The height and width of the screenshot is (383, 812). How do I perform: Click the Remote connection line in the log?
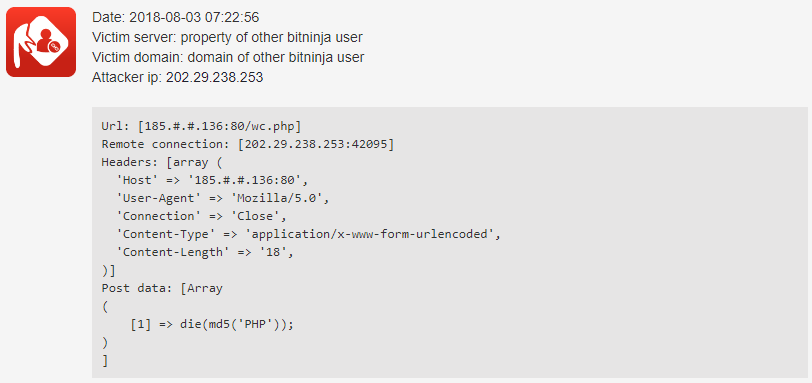[x=248, y=144]
